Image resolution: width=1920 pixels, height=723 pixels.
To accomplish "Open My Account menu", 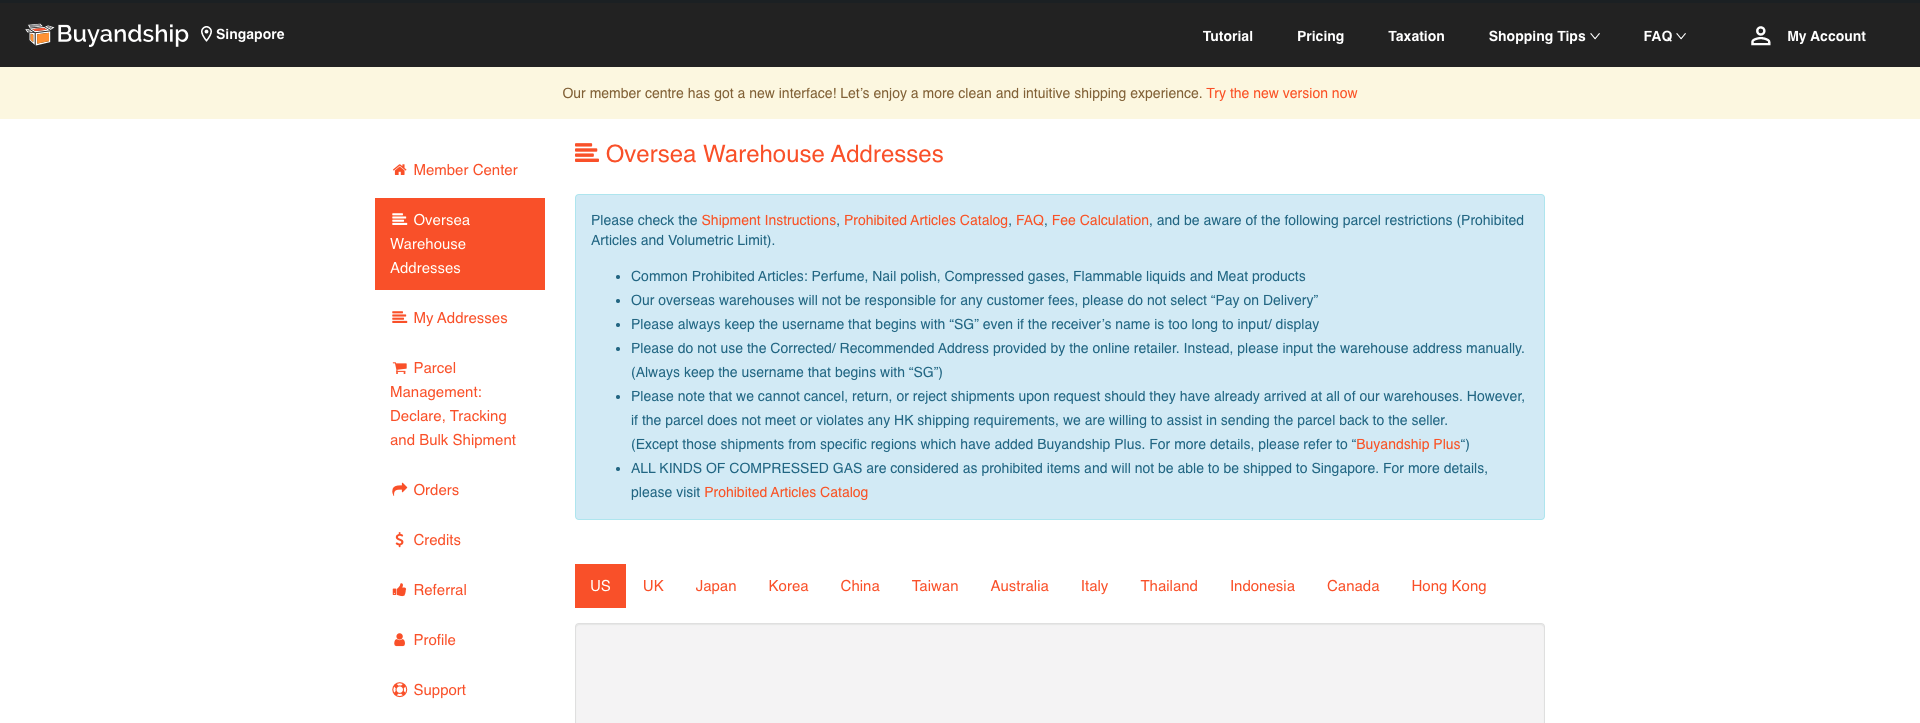I will pyautogui.click(x=1808, y=36).
